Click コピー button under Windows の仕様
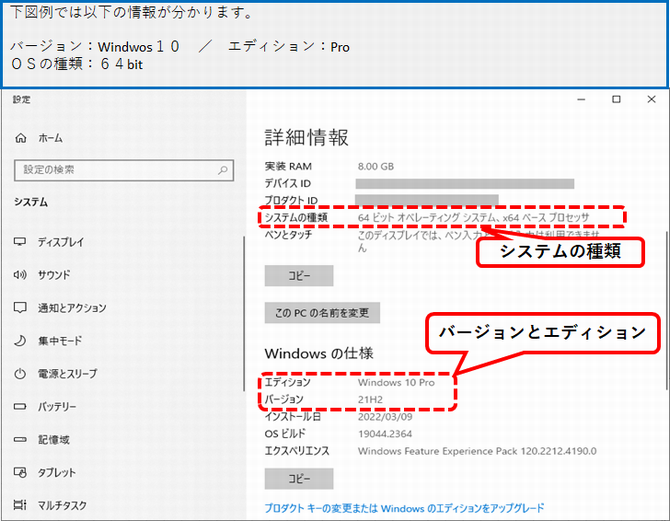670x521 pixels. pyautogui.click(x=299, y=479)
